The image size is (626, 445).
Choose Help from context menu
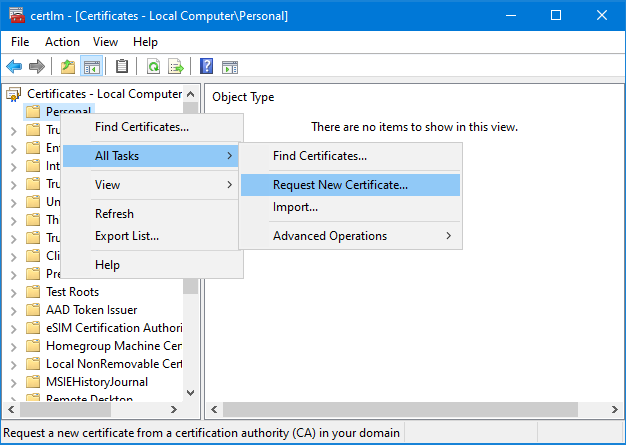pos(152,265)
